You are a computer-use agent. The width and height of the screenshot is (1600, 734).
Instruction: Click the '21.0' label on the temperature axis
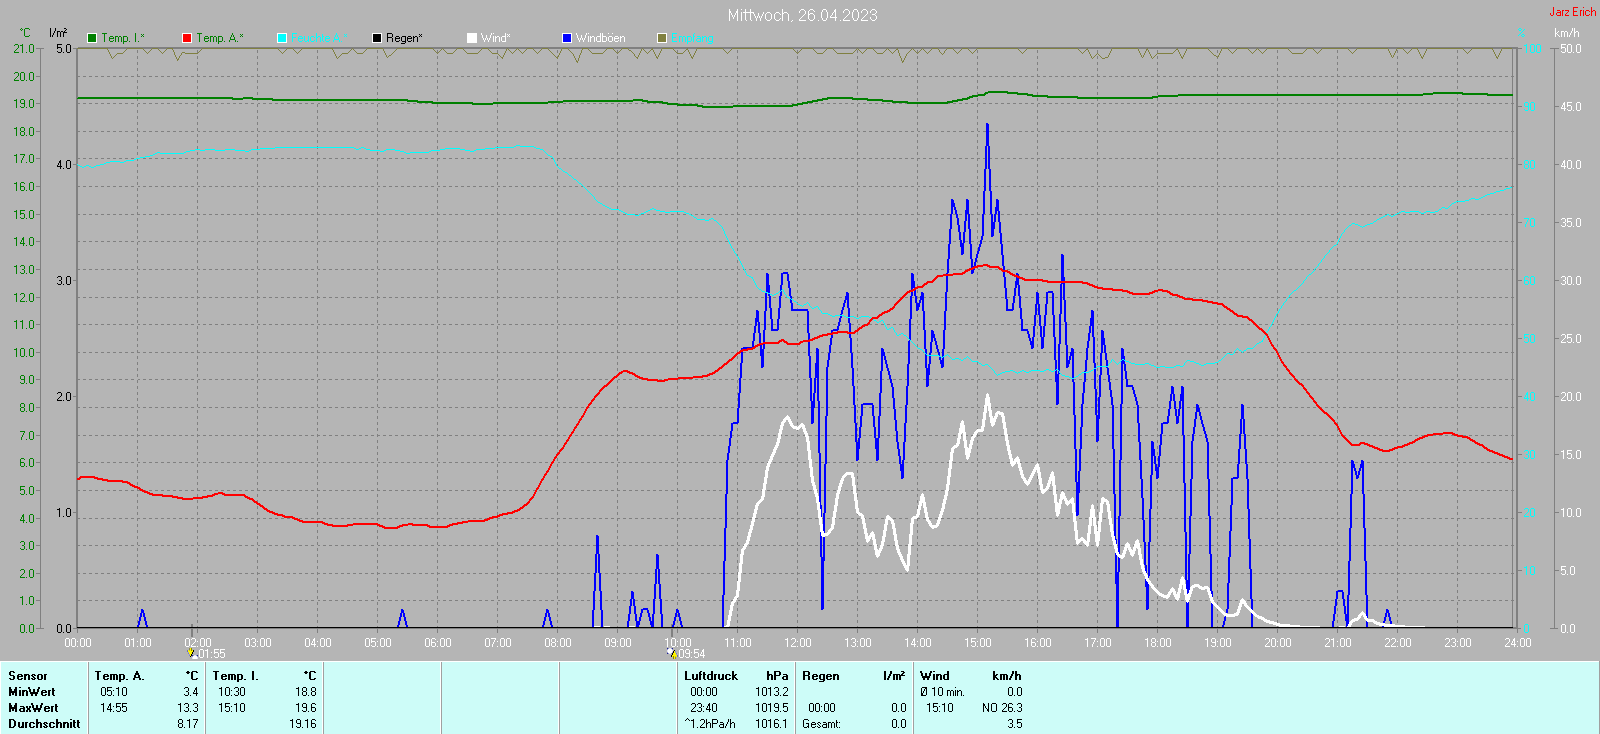[24, 49]
